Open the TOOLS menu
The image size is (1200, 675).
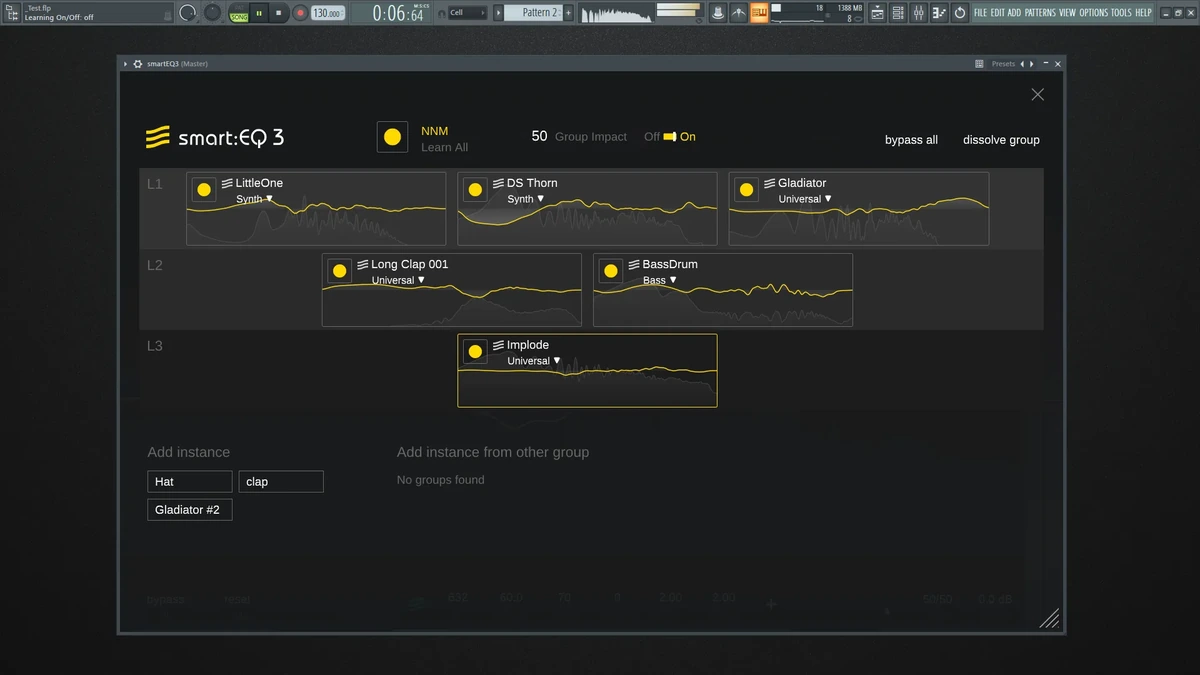(1121, 13)
